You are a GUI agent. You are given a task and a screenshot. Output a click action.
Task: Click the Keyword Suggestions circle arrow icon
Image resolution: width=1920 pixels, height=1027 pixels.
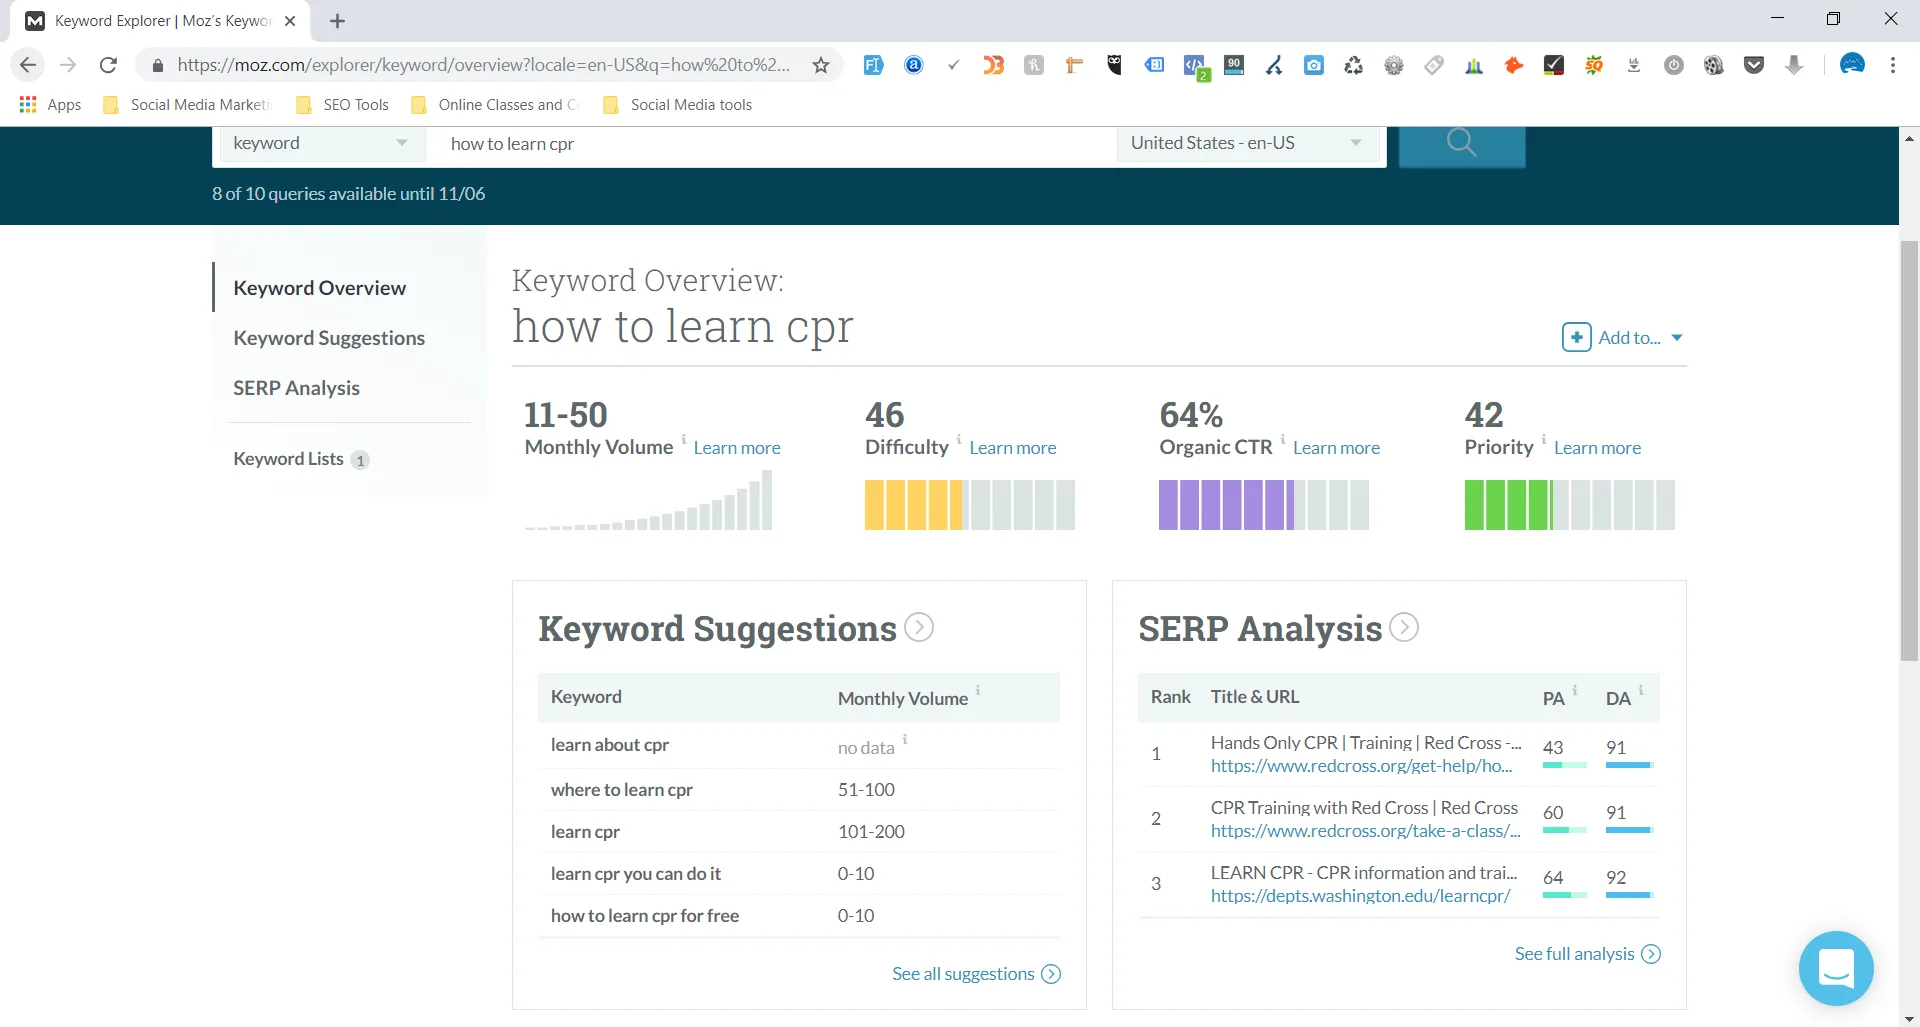(919, 627)
